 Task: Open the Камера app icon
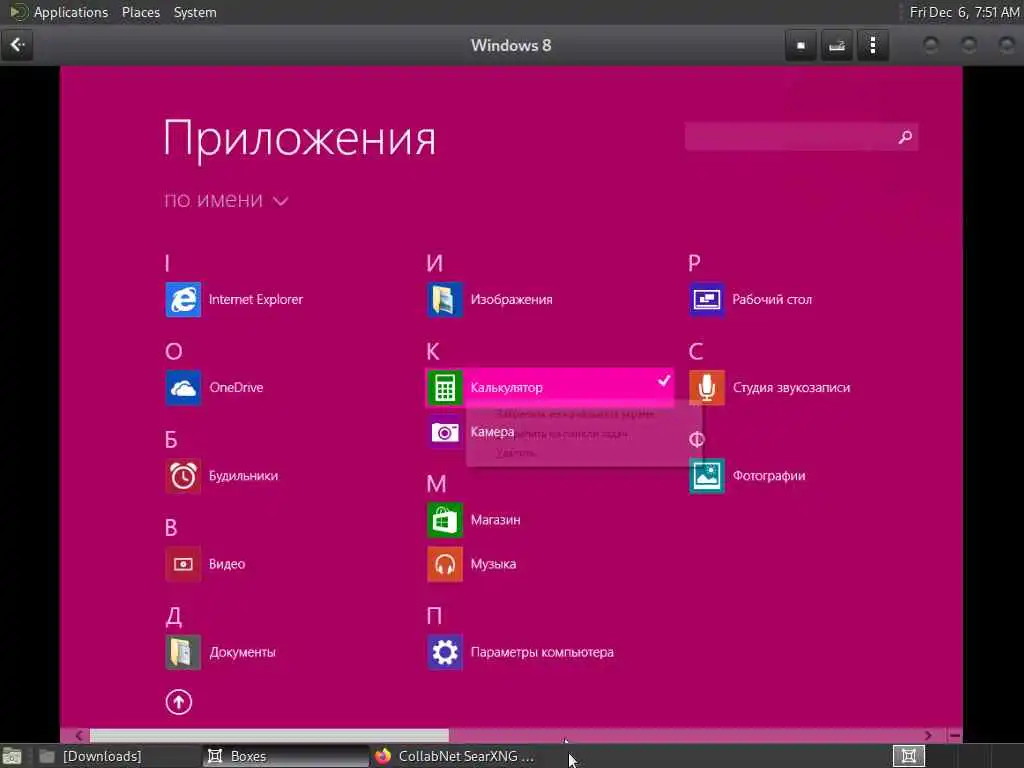coord(445,432)
